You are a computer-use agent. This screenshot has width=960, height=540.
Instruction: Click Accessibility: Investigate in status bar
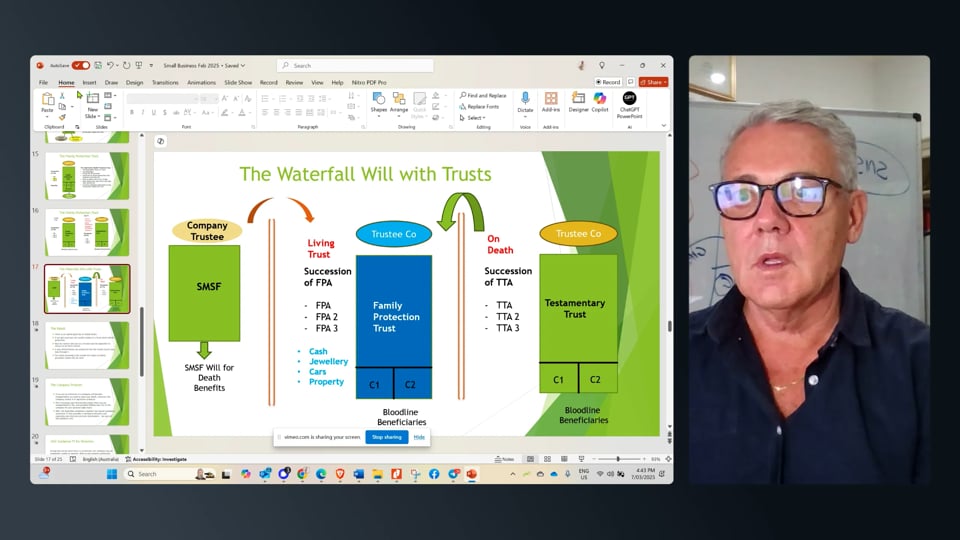pyautogui.click(x=156, y=459)
